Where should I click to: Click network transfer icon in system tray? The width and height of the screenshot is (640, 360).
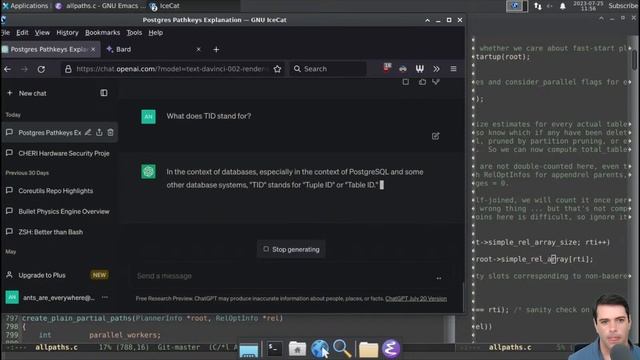coord(538,6)
